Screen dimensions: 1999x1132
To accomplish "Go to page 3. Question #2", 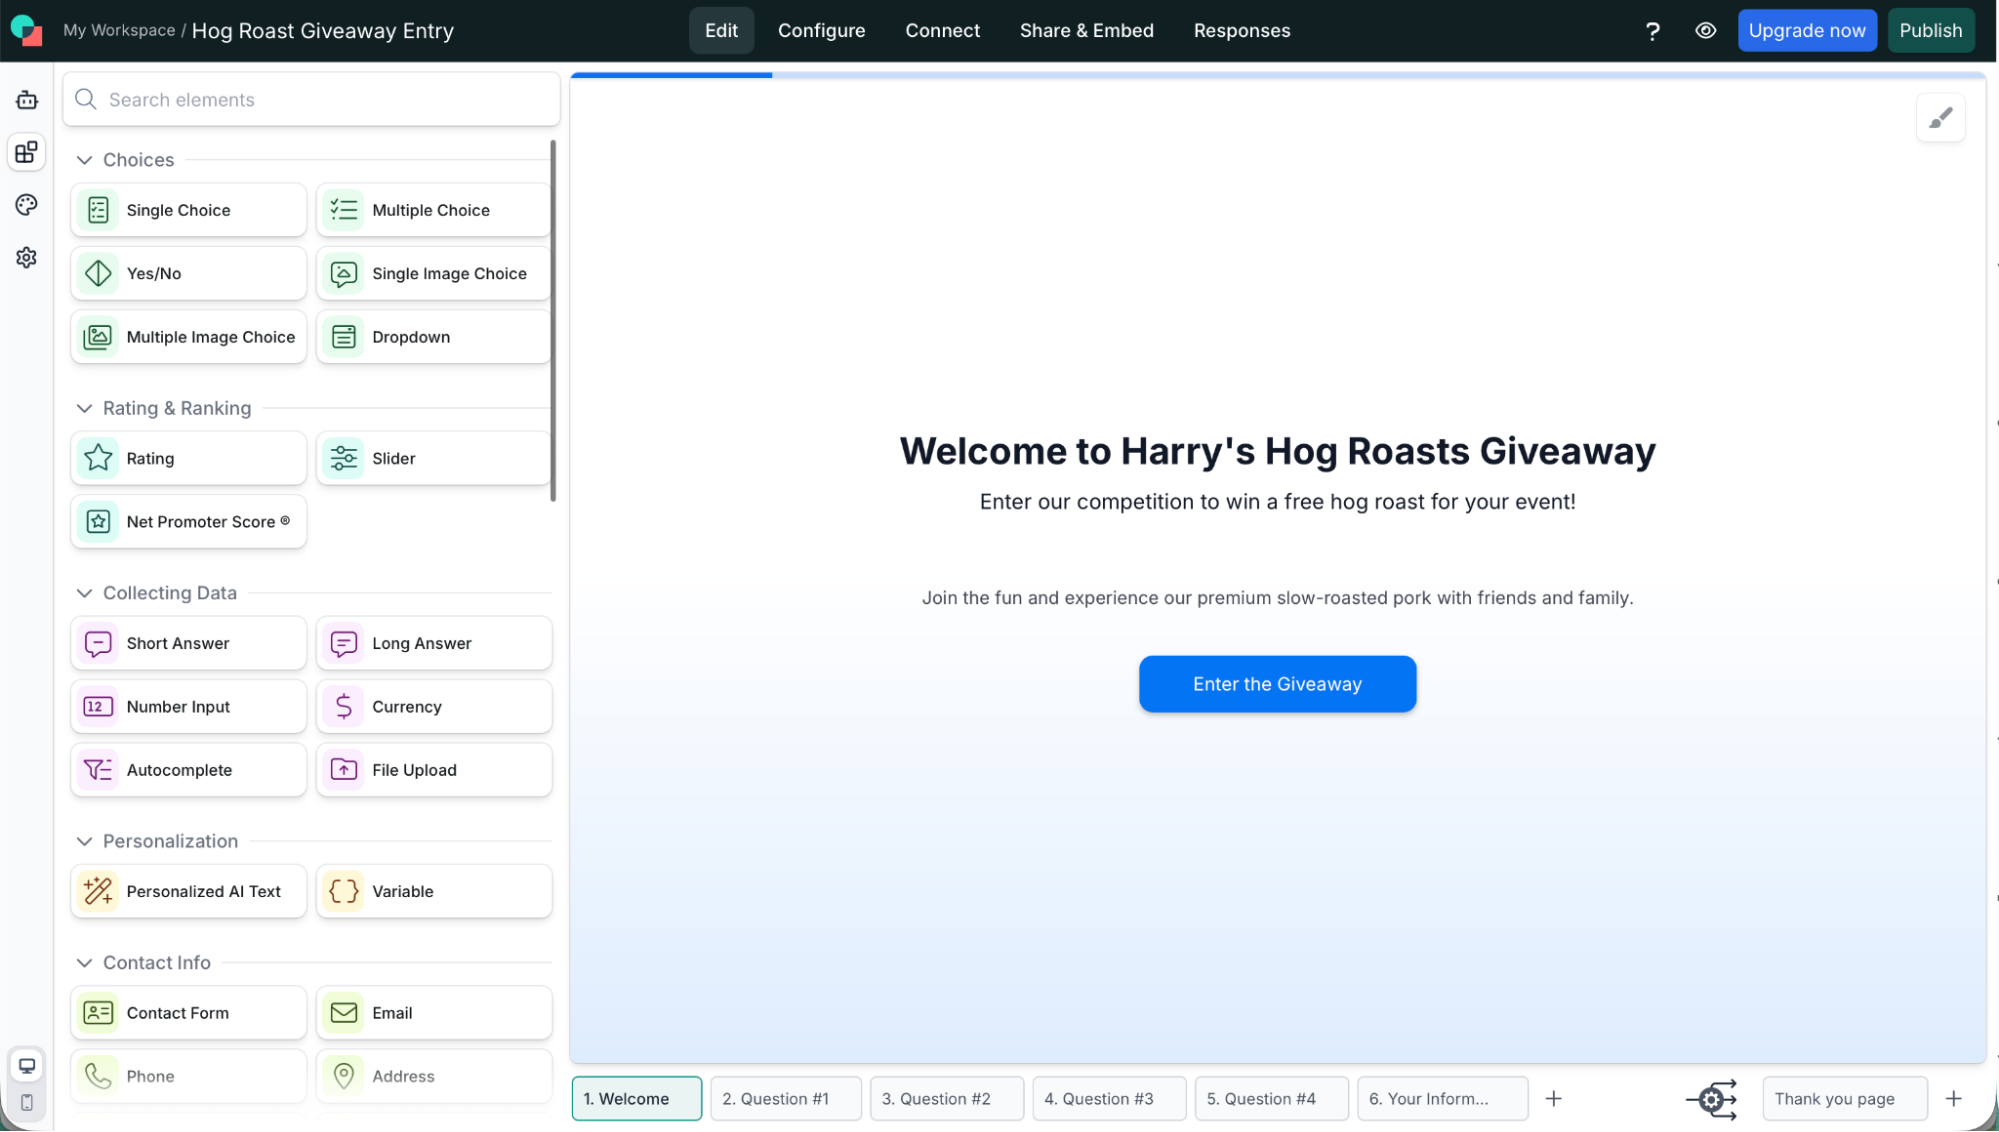I will [946, 1099].
